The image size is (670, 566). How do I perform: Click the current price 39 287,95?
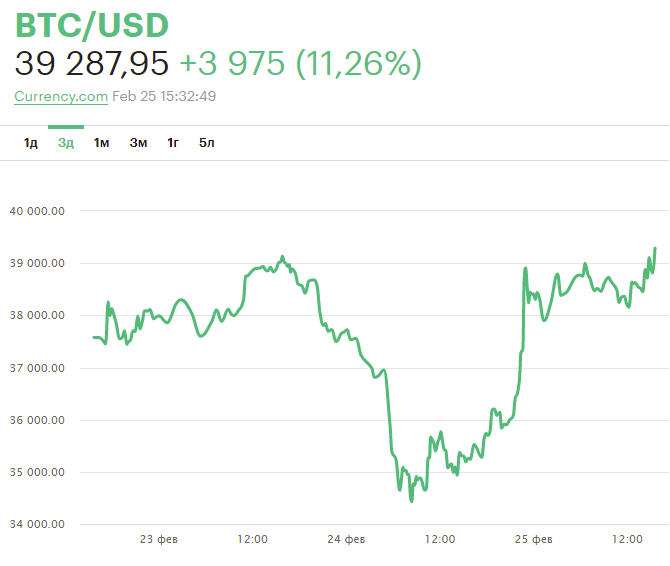tap(92, 64)
